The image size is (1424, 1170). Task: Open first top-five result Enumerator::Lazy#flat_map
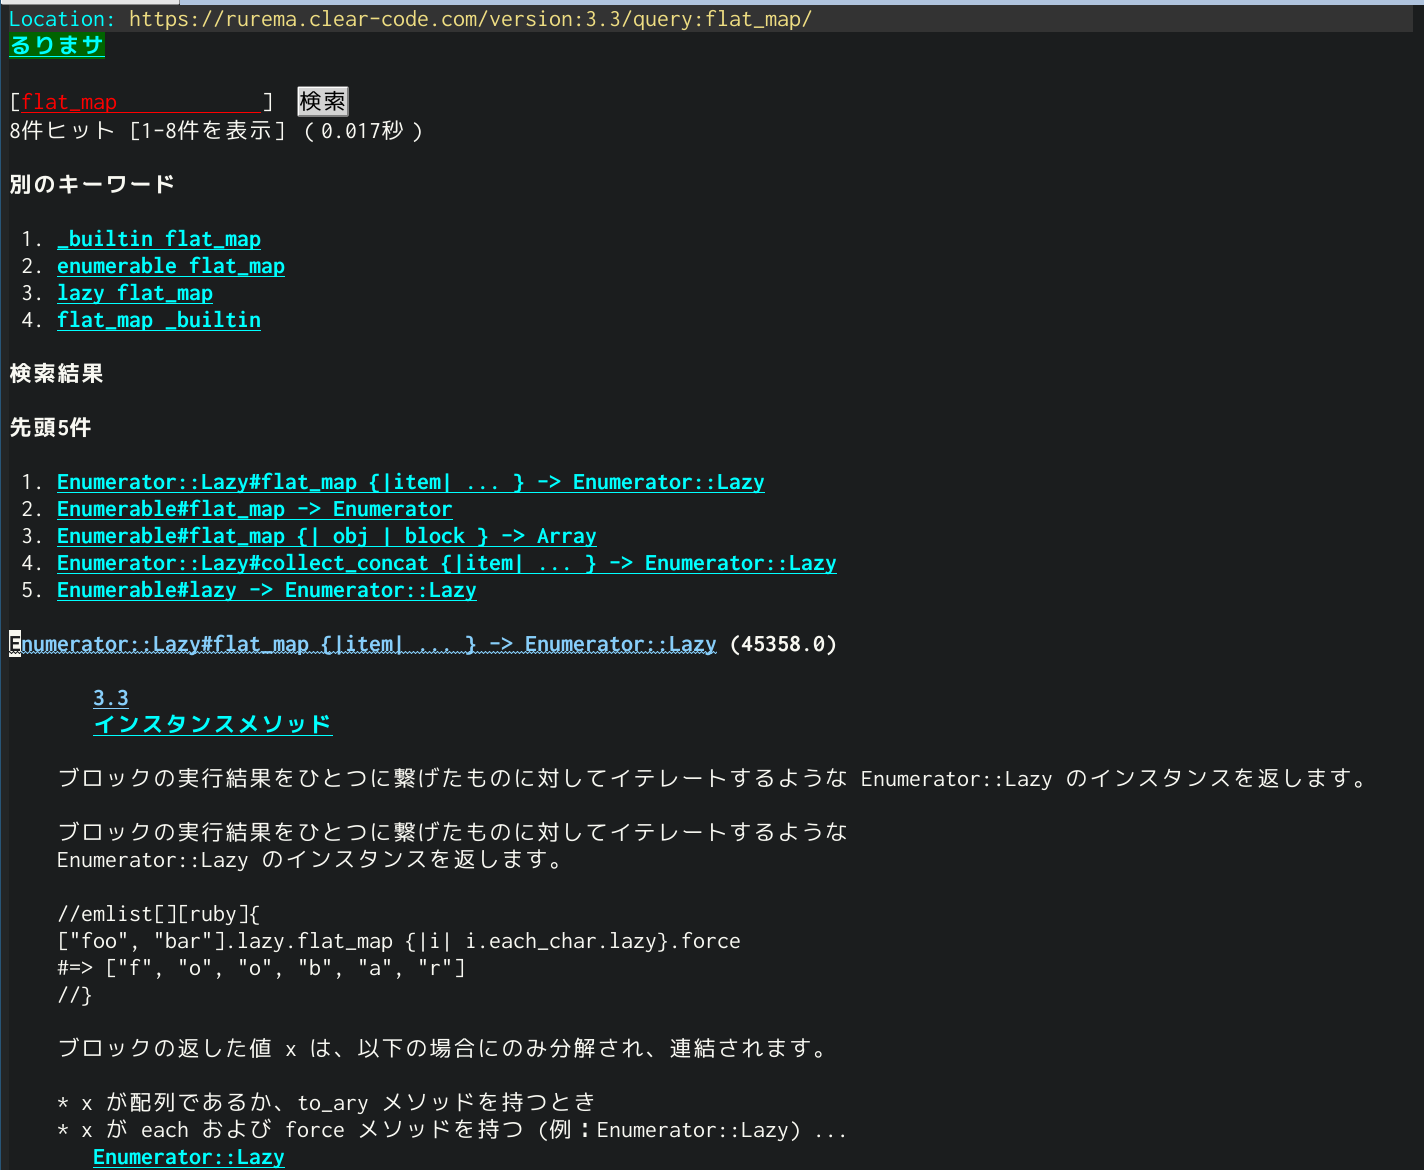point(410,482)
